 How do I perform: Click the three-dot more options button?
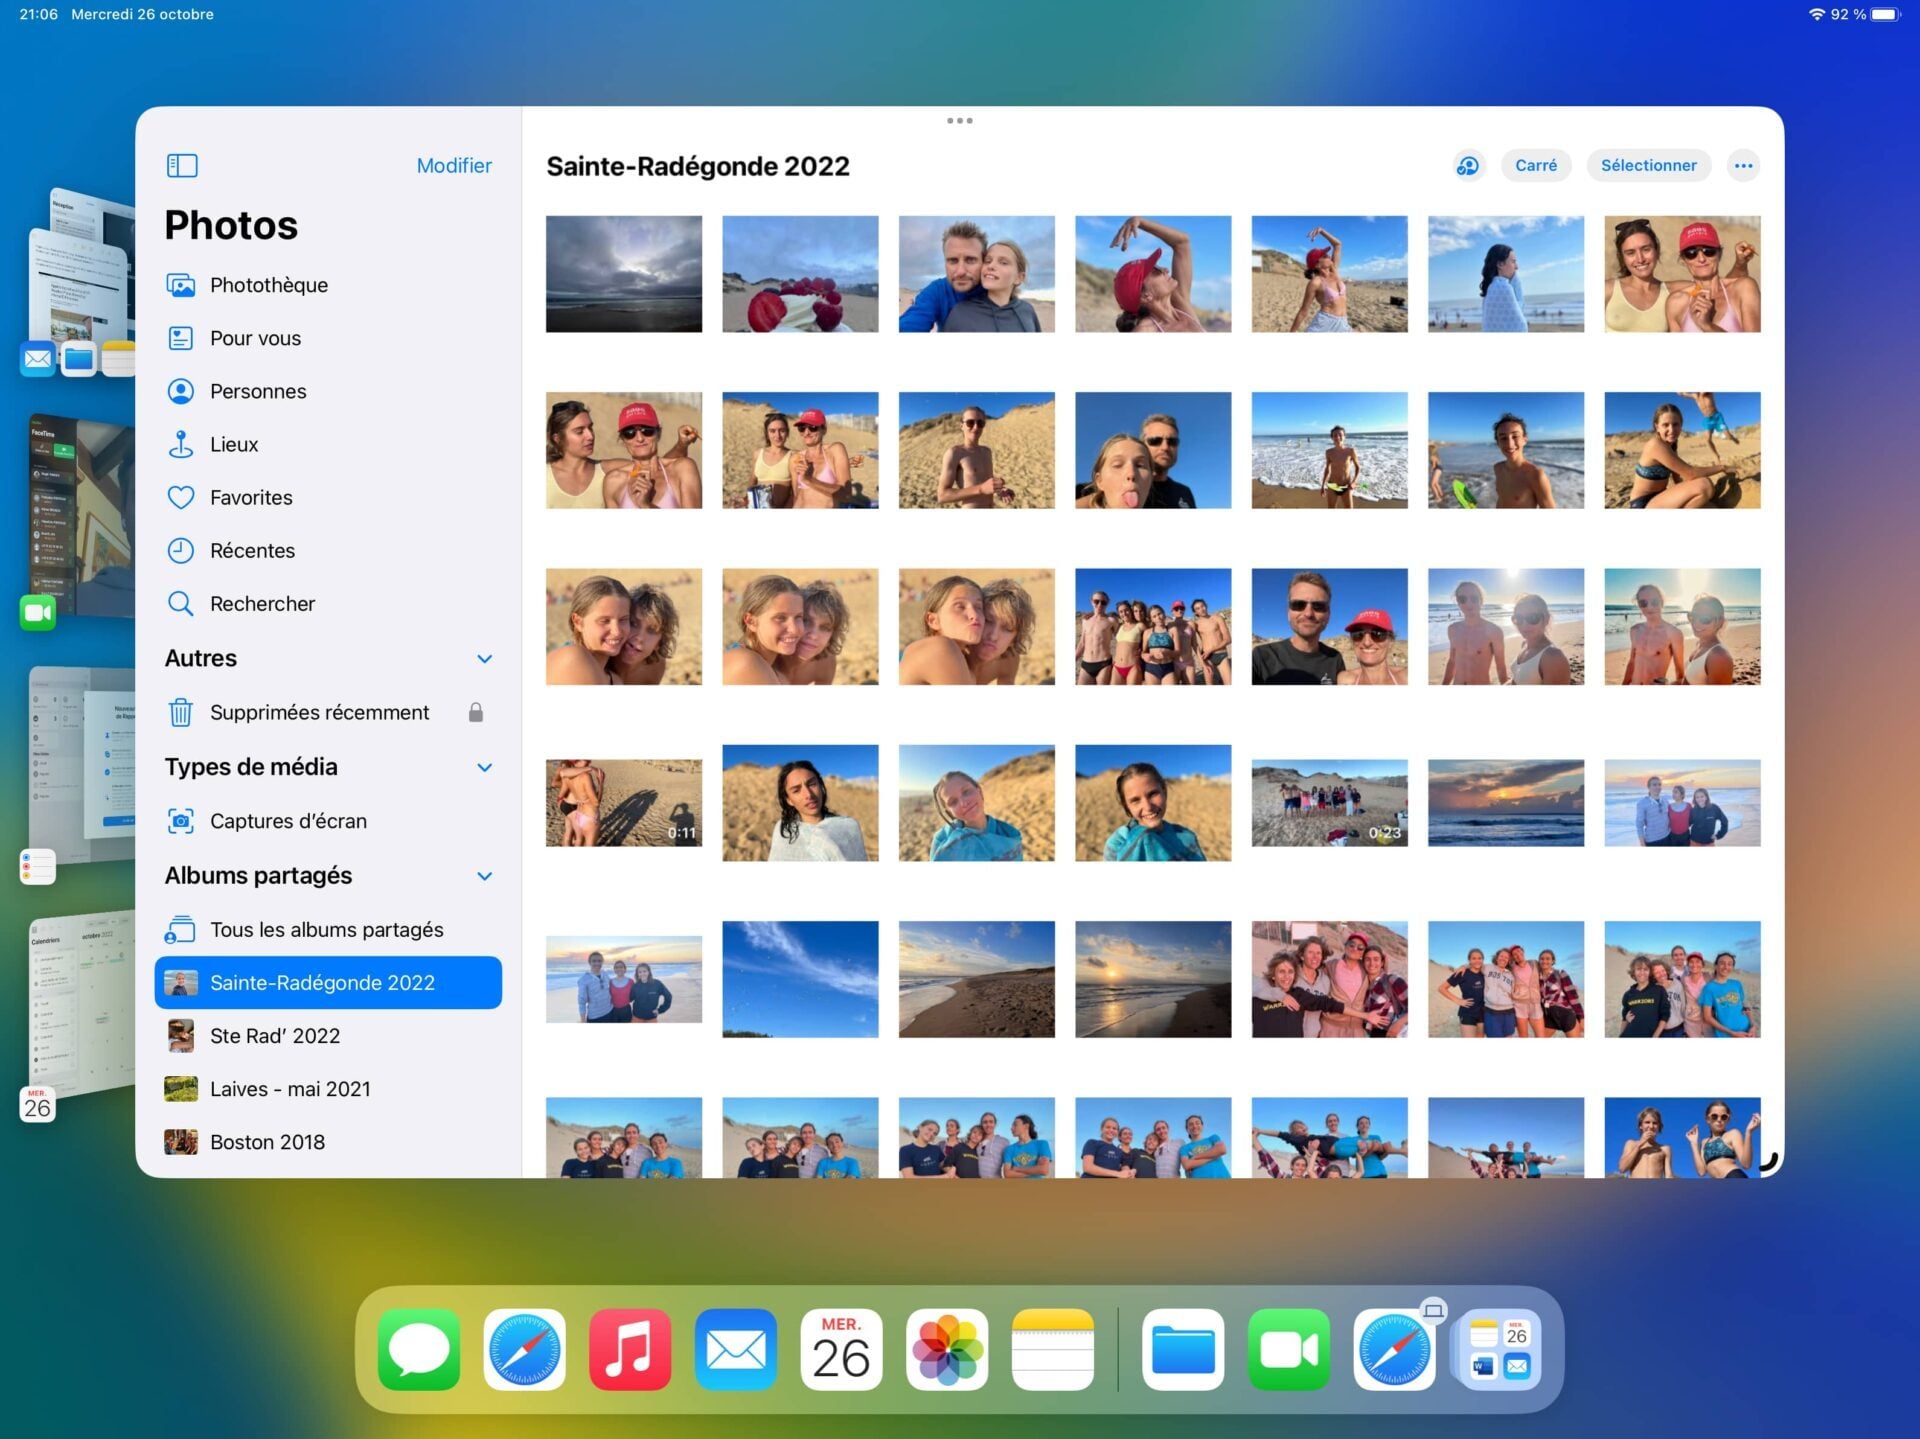[x=1743, y=165]
